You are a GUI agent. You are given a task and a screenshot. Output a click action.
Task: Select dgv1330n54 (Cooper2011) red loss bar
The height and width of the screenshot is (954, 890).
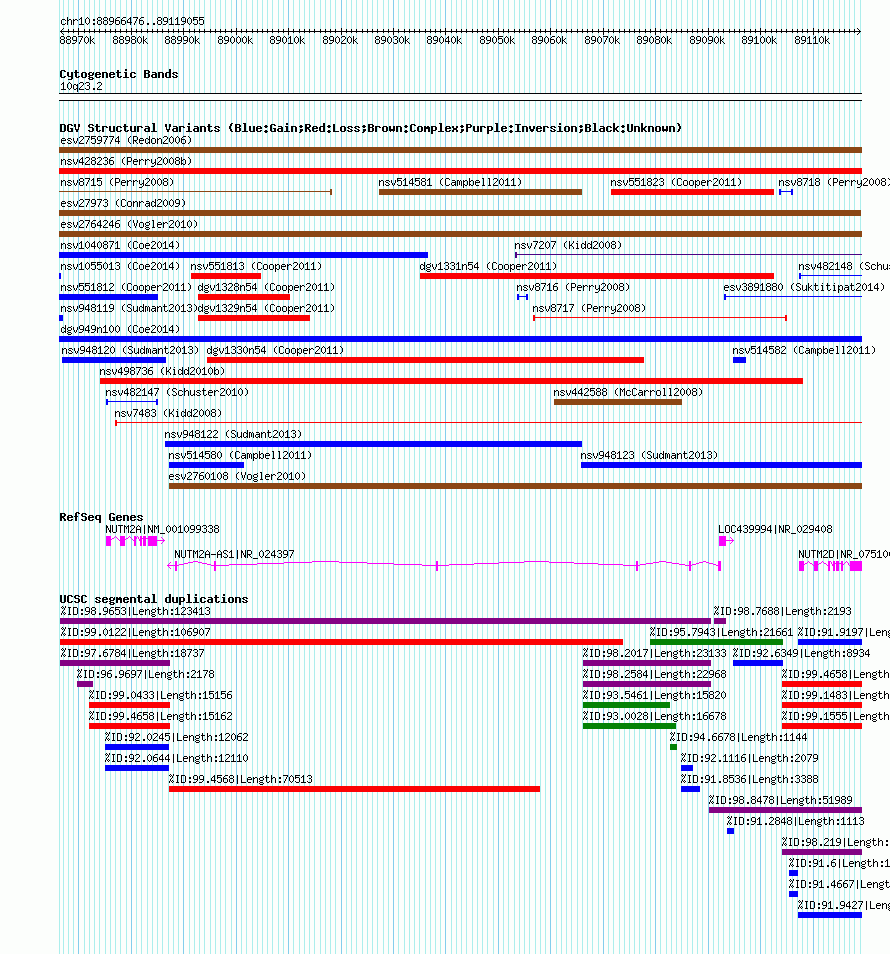click(425, 360)
